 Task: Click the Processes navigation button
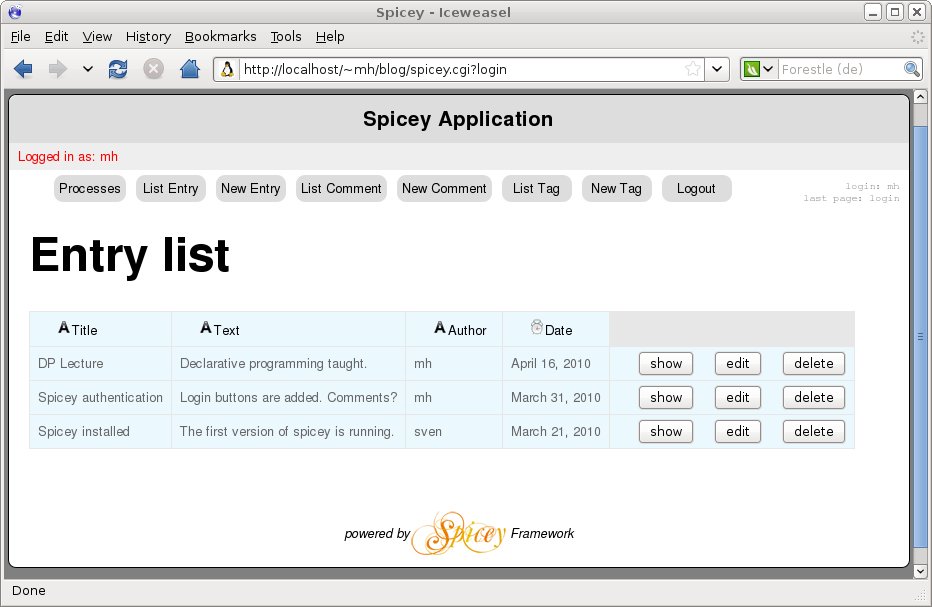[x=90, y=188]
